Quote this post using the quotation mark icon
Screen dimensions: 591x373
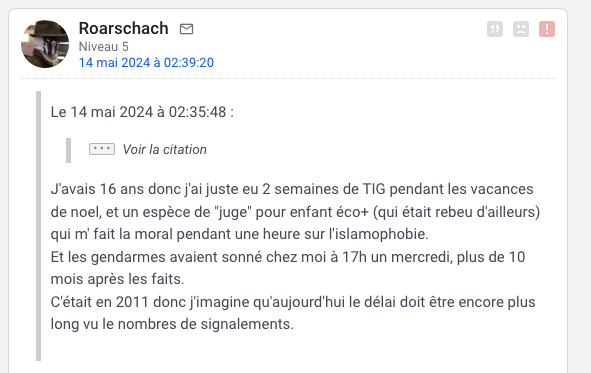[495, 29]
